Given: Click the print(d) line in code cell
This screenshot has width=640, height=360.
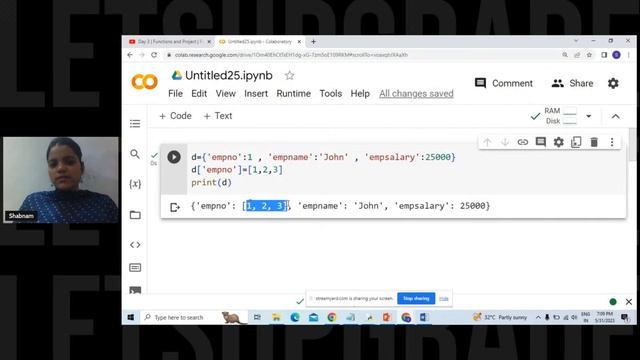Looking at the screenshot, I should [x=211, y=182].
